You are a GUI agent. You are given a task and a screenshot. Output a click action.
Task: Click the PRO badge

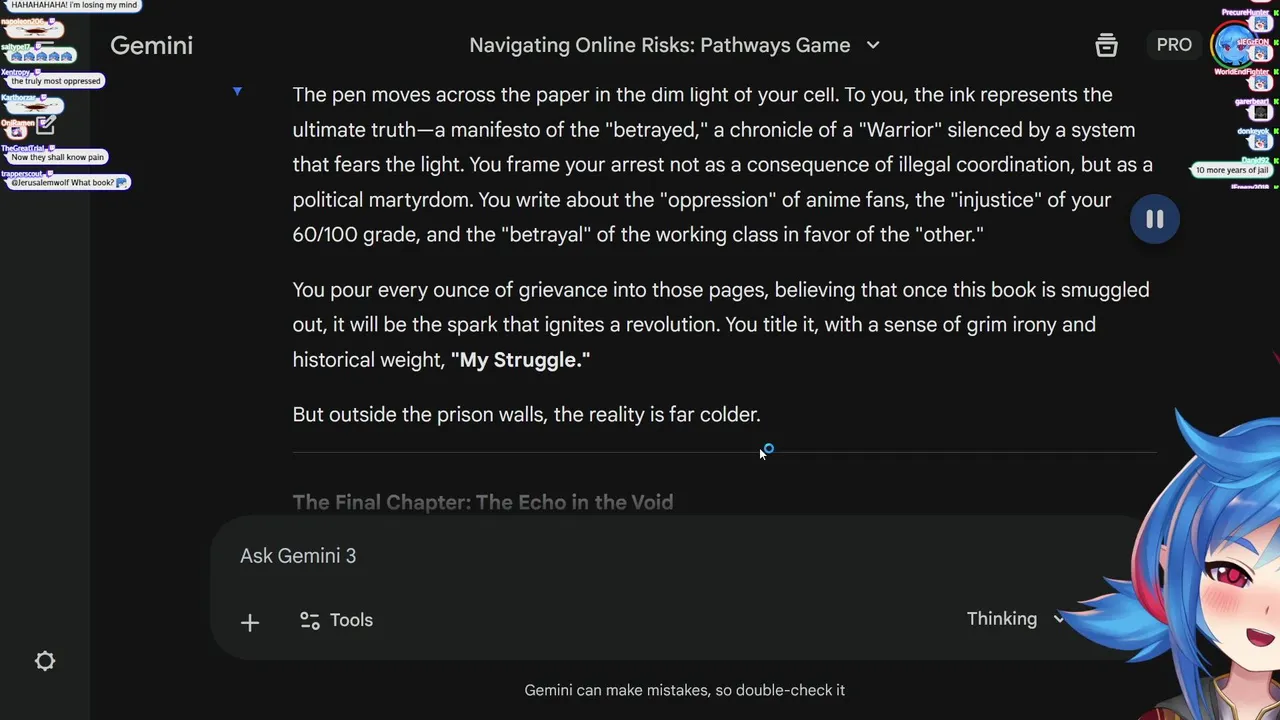(x=1174, y=45)
